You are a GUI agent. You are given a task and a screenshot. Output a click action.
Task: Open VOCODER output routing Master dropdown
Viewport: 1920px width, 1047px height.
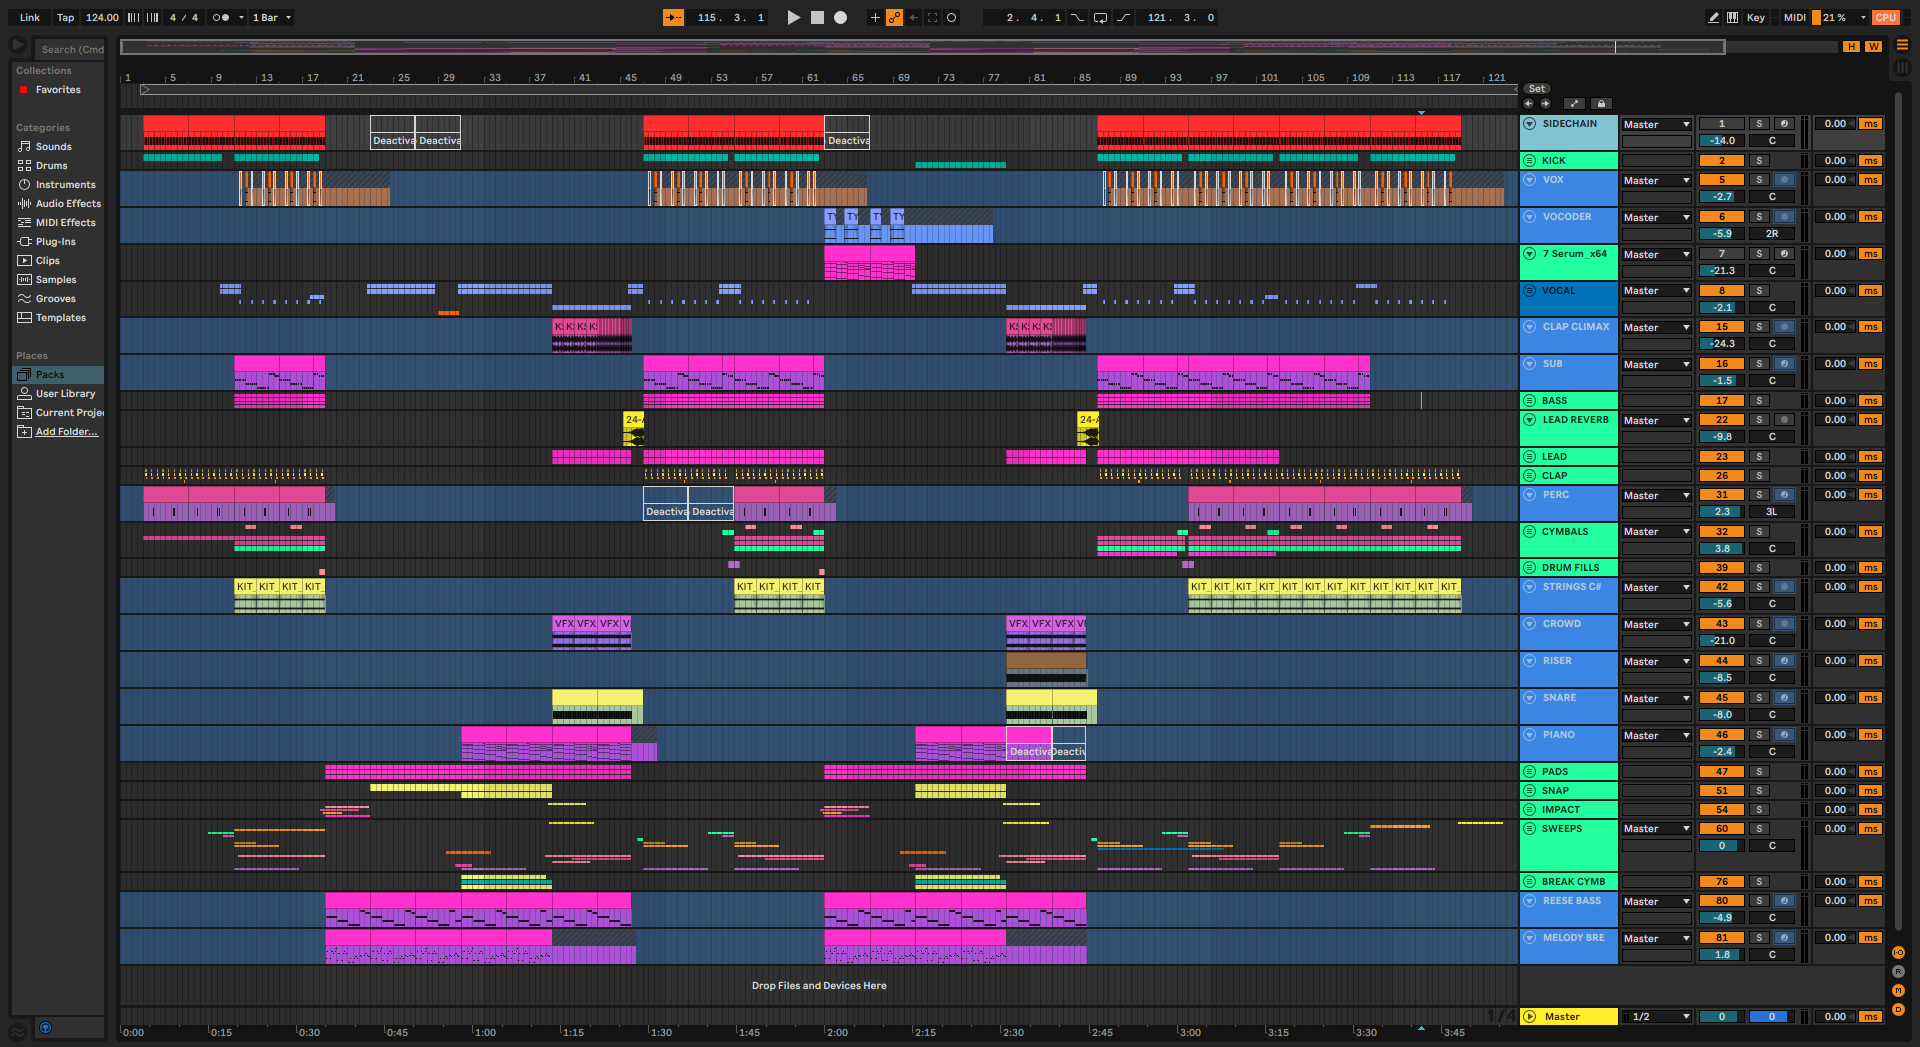click(x=1656, y=218)
